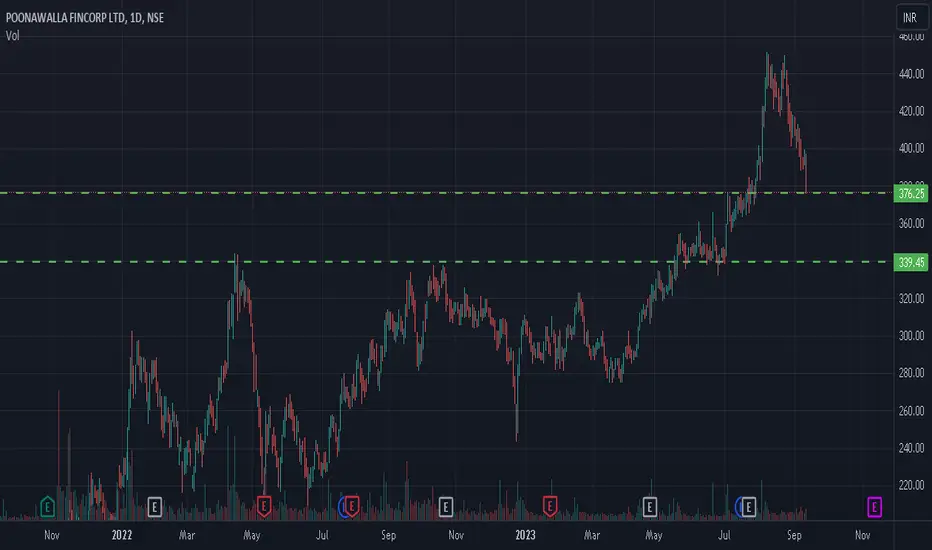Click the 400.00 price axis label
The width and height of the screenshot is (932, 550).
coord(911,148)
